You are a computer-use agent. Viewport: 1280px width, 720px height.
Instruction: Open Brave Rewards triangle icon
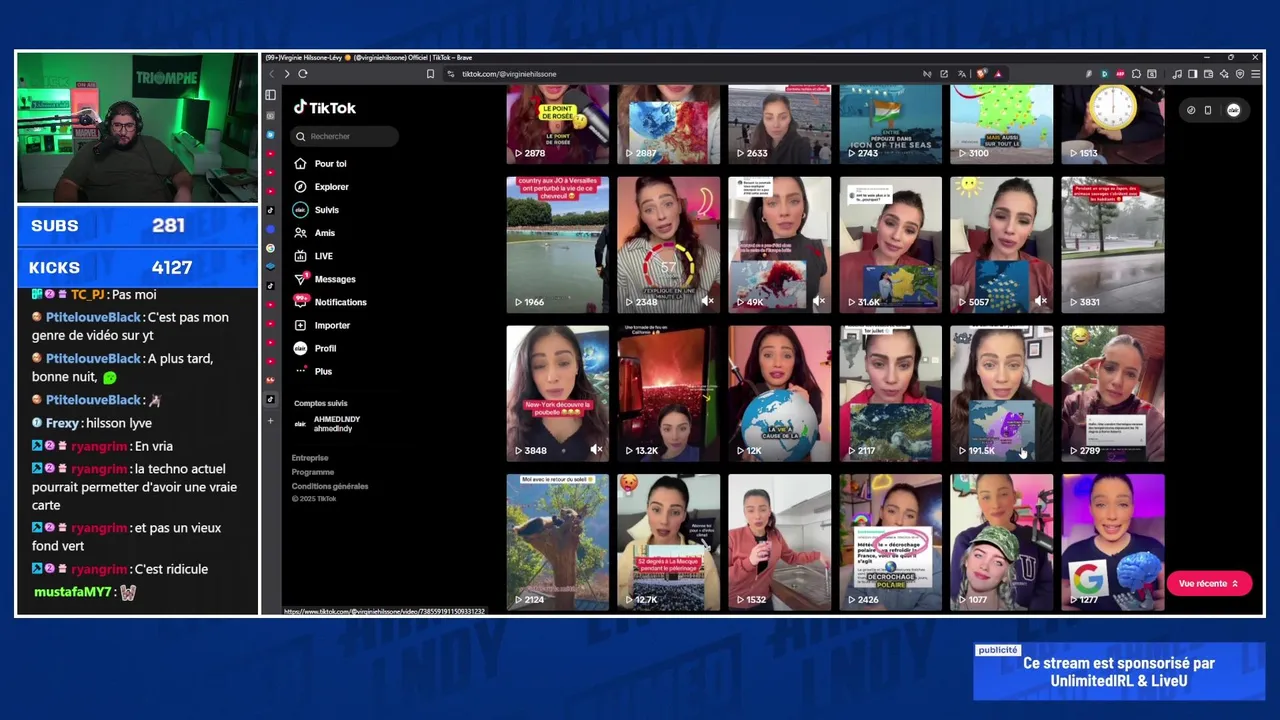[998, 74]
